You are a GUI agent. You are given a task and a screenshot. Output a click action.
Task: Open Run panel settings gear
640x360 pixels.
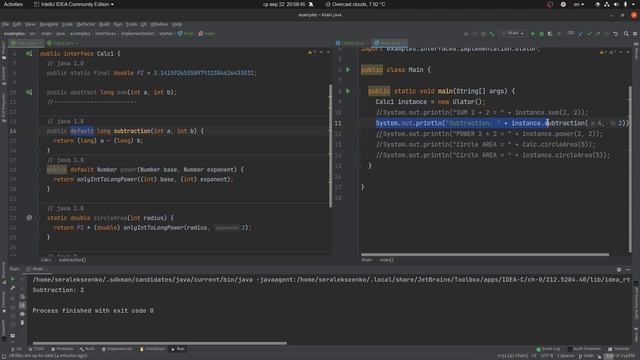(x=619, y=269)
